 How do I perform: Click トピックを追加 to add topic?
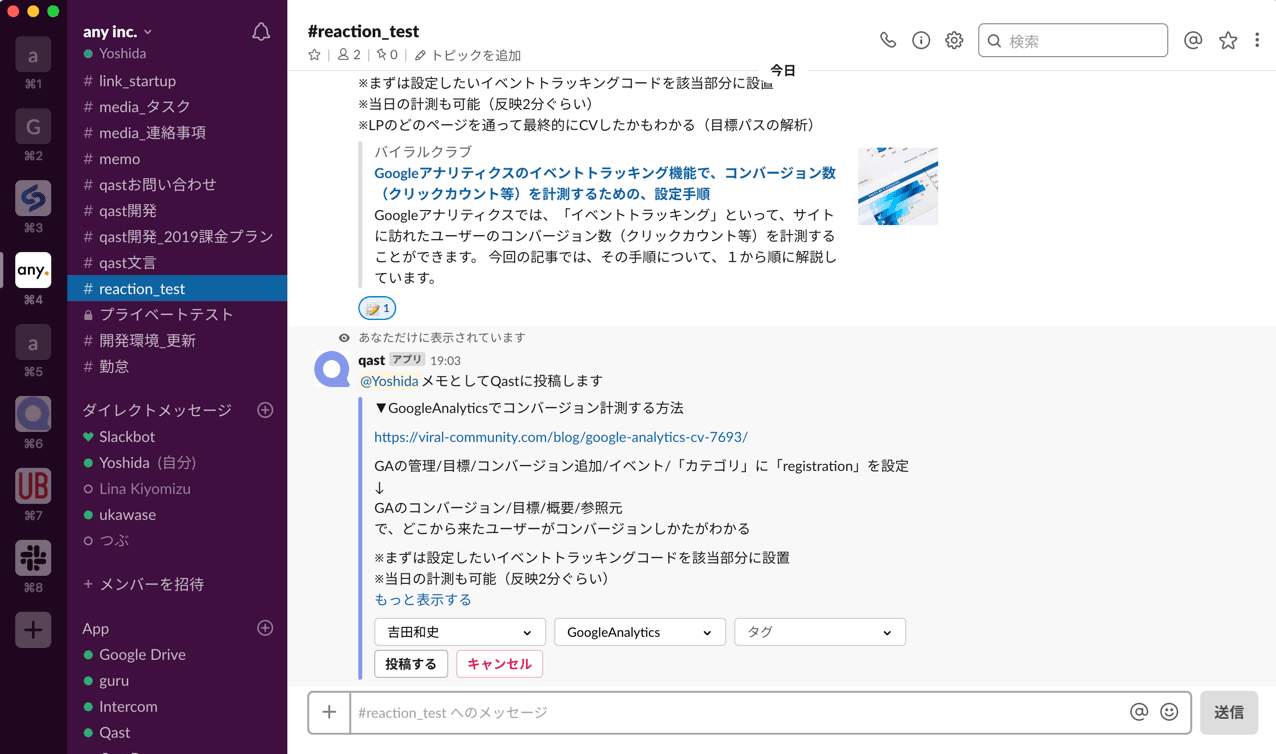click(468, 55)
